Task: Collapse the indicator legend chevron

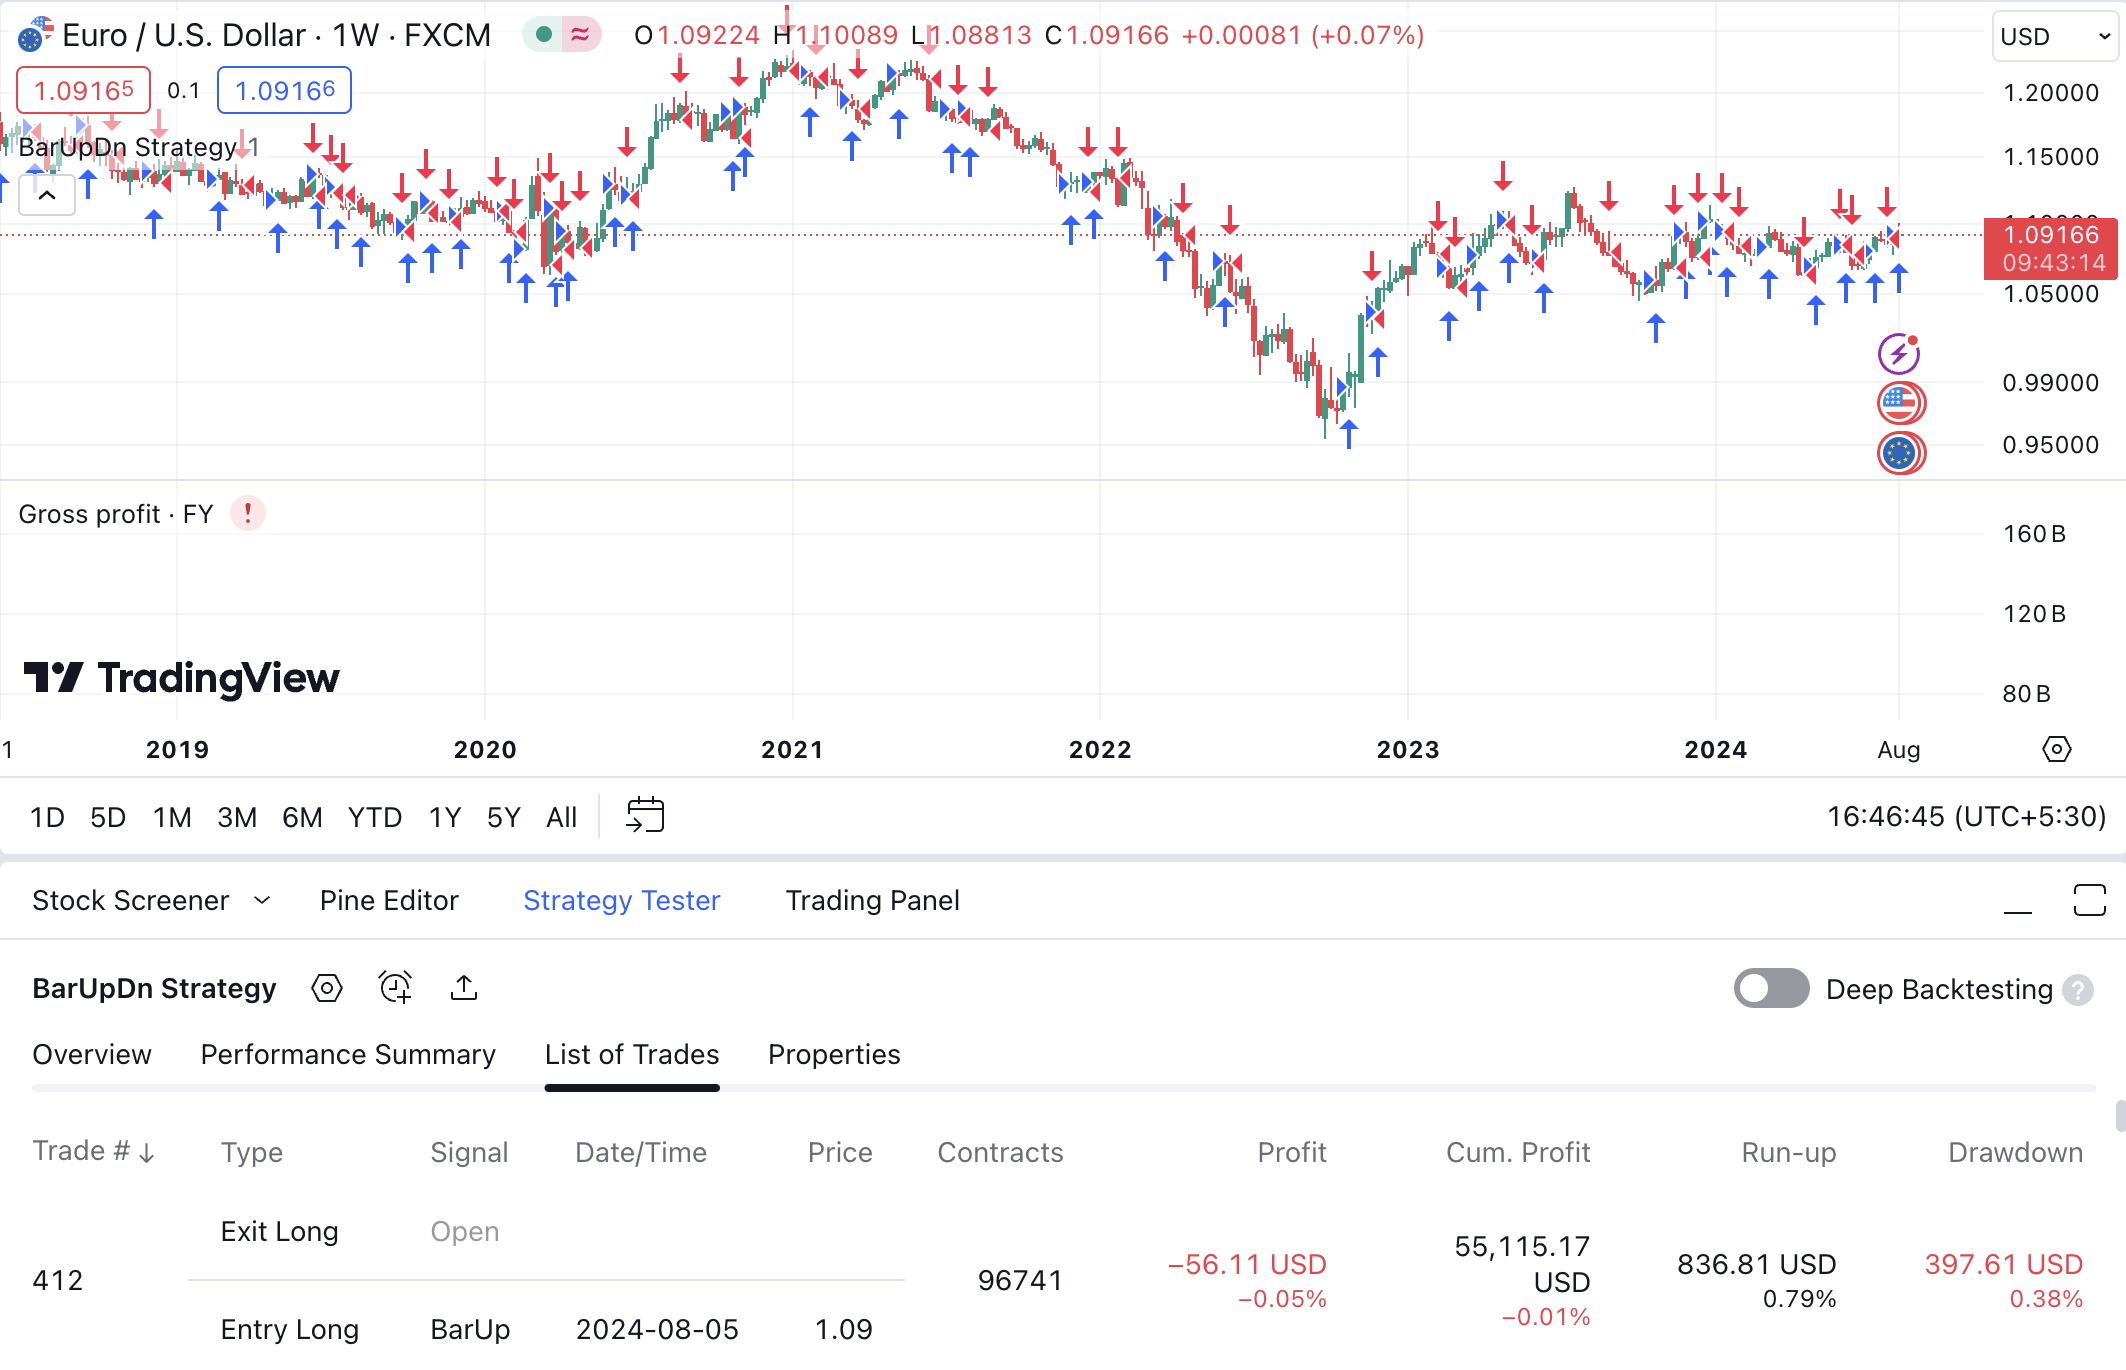Action: pos(47,195)
